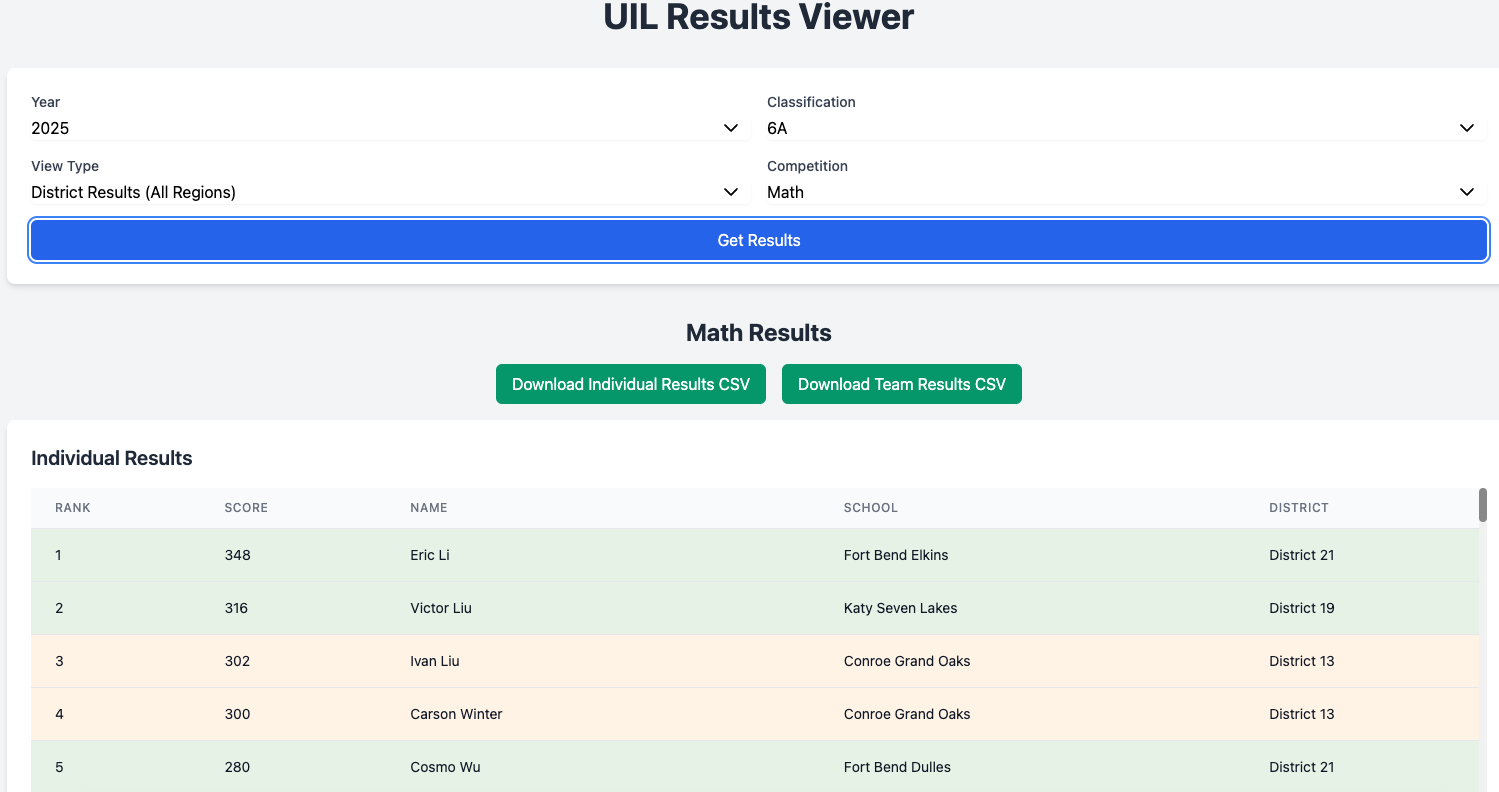
Task: Click the Fort Bend Elkins school cell
Action: 896,555
